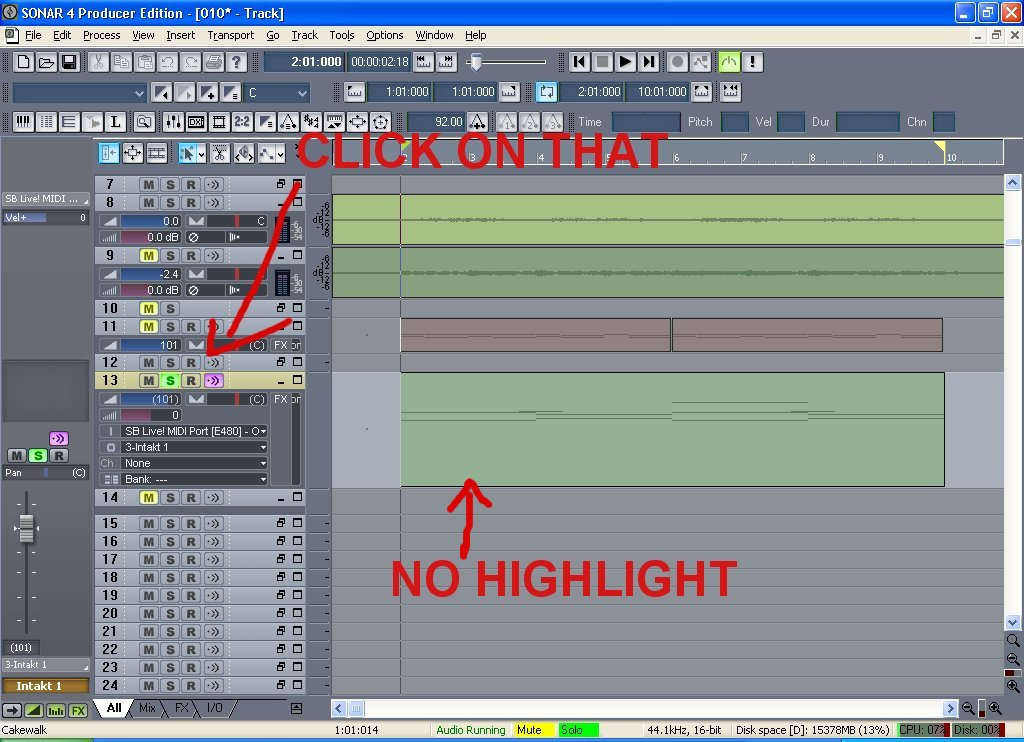Unsolo track 13 with its S button

tap(170, 380)
